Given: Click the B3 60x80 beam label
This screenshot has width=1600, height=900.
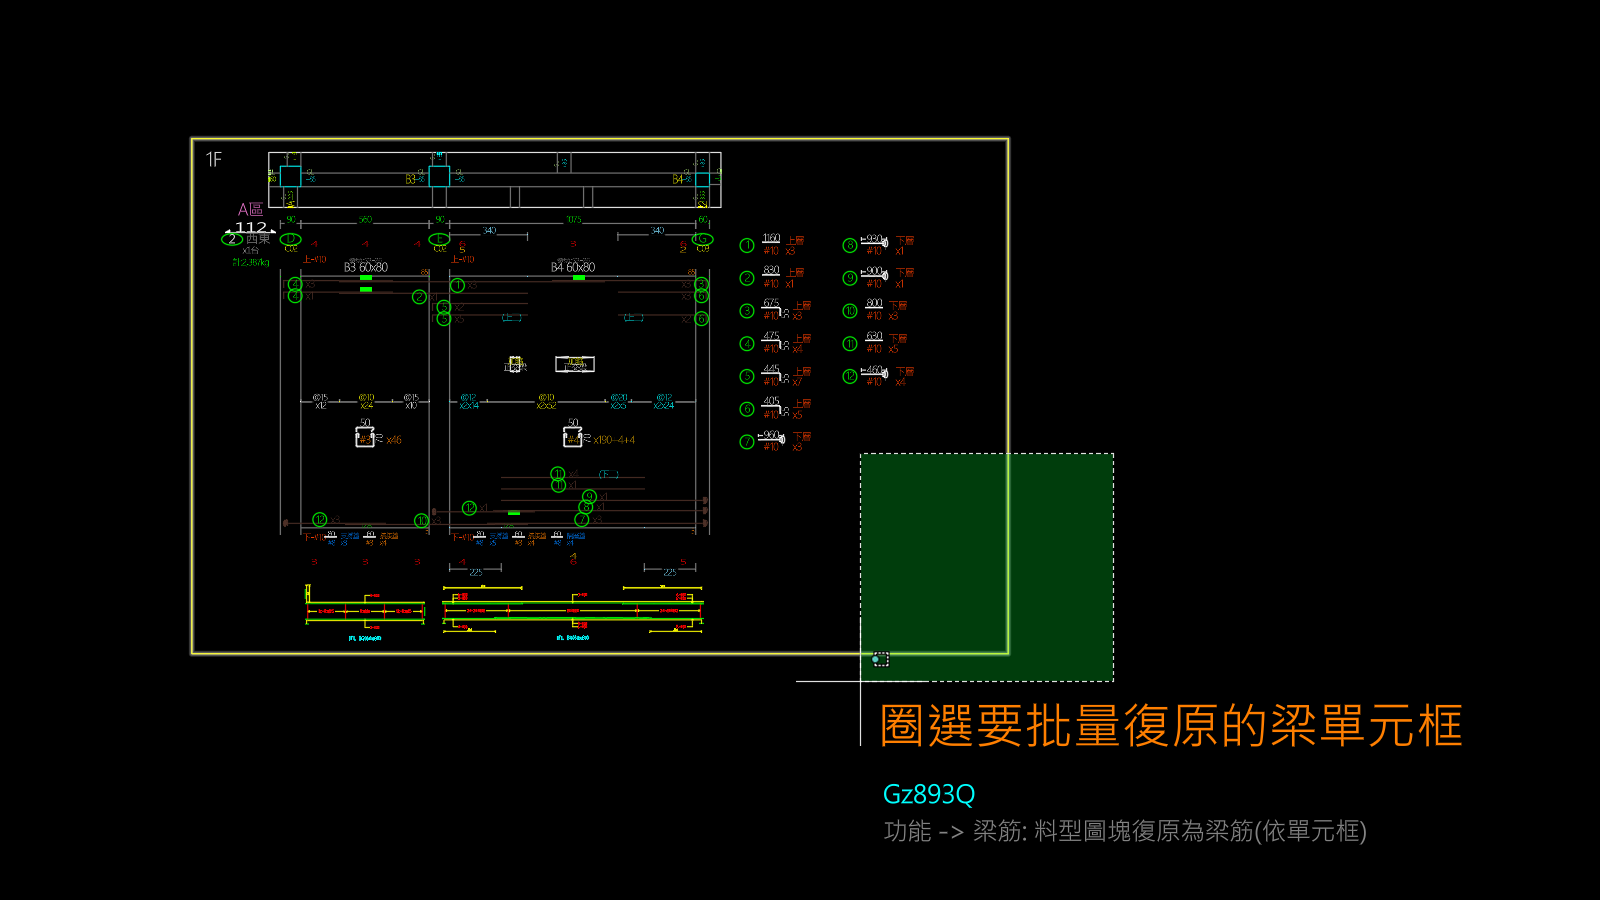Looking at the screenshot, I should pos(366,267).
